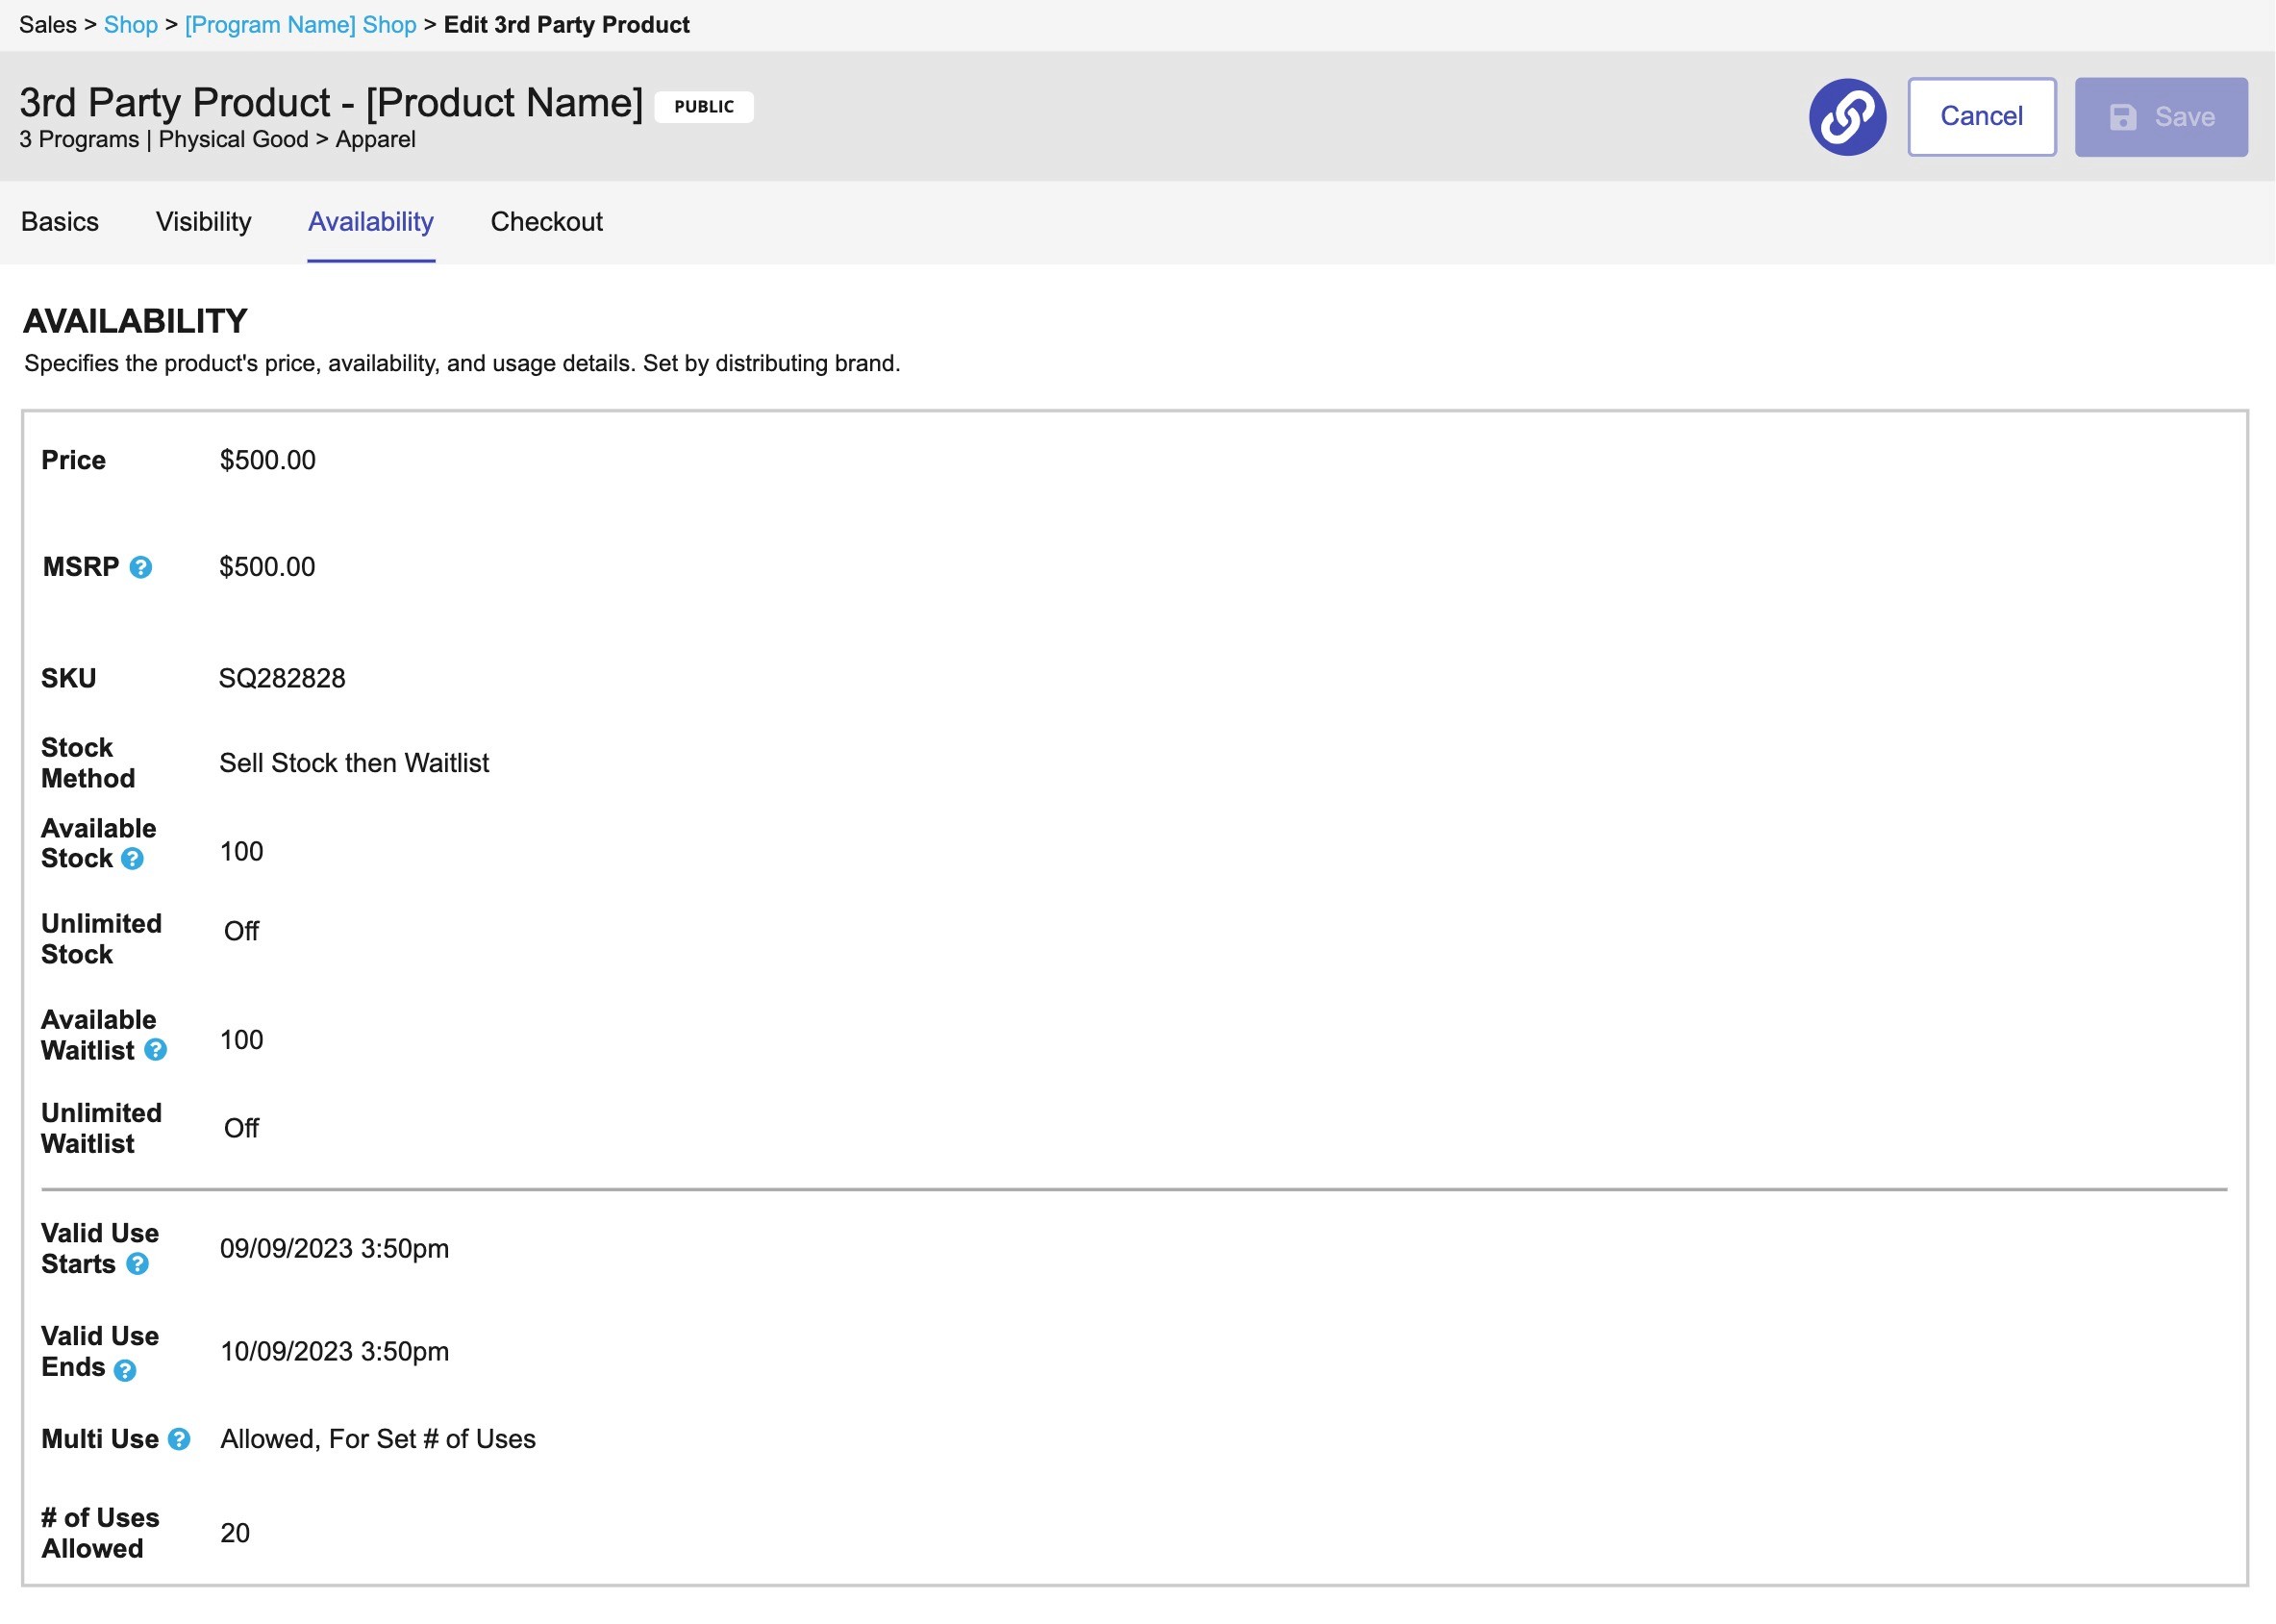Open the Visibility tab
Viewport: 2276px width, 1624px height.
203,222
